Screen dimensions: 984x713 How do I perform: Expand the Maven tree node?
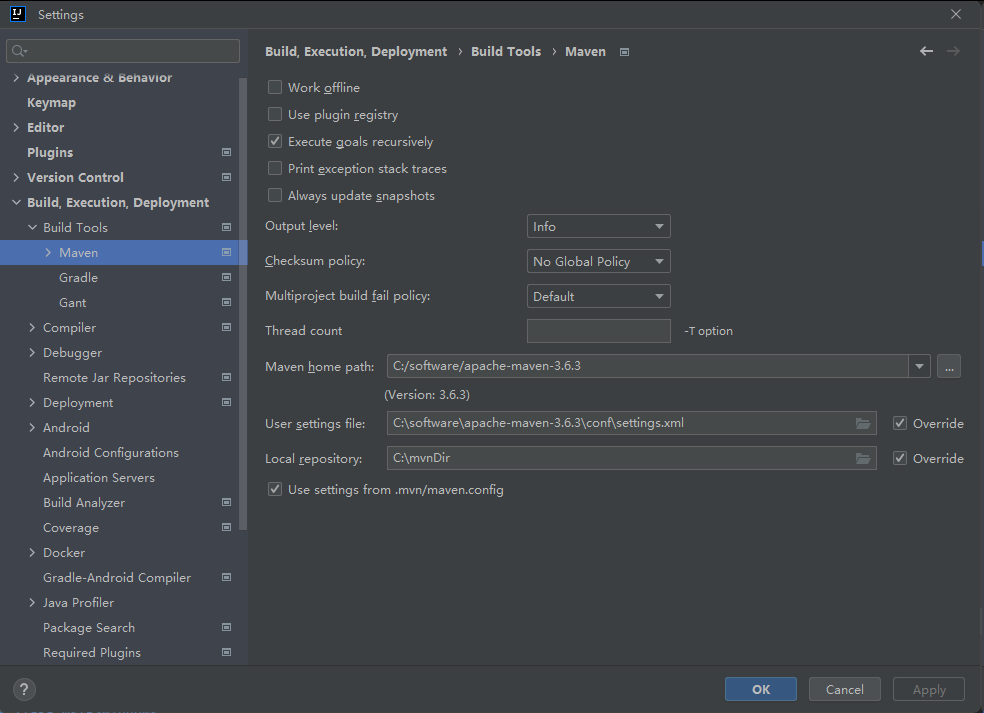coord(48,252)
